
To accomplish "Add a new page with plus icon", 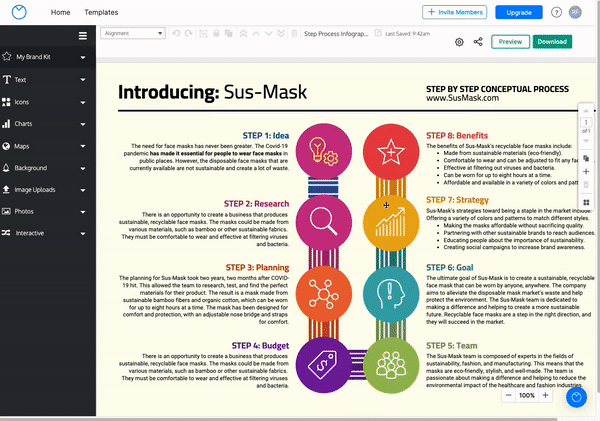I will [x=586, y=171].
